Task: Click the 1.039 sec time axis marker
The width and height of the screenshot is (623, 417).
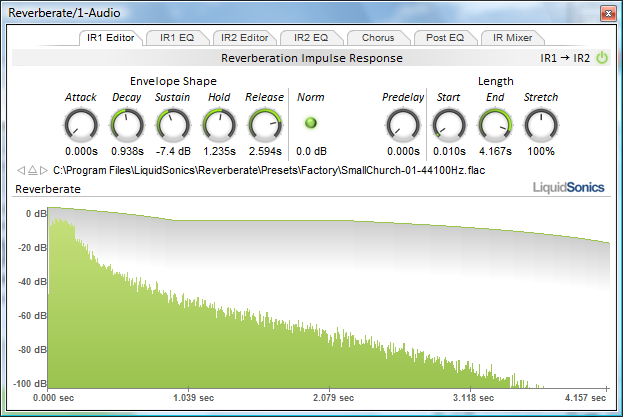Action: (193, 398)
